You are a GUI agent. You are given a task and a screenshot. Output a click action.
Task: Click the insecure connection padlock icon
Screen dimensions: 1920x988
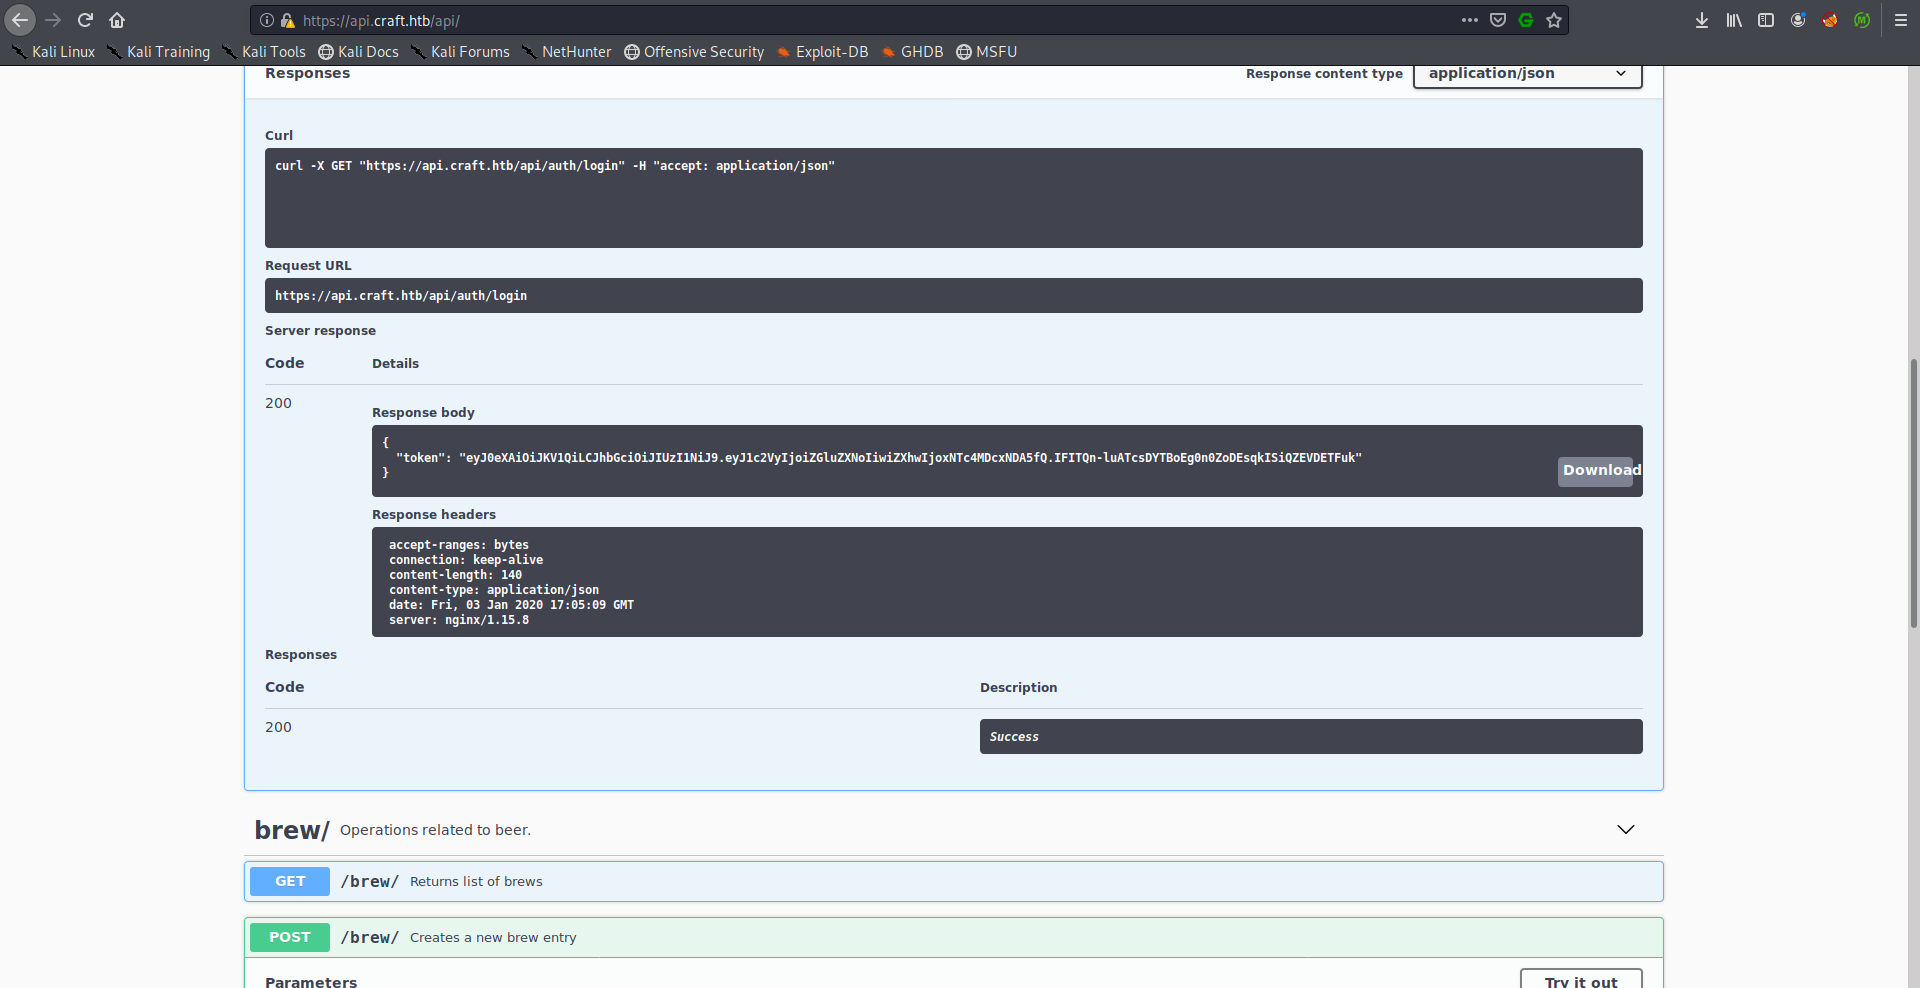pos(288,20)
